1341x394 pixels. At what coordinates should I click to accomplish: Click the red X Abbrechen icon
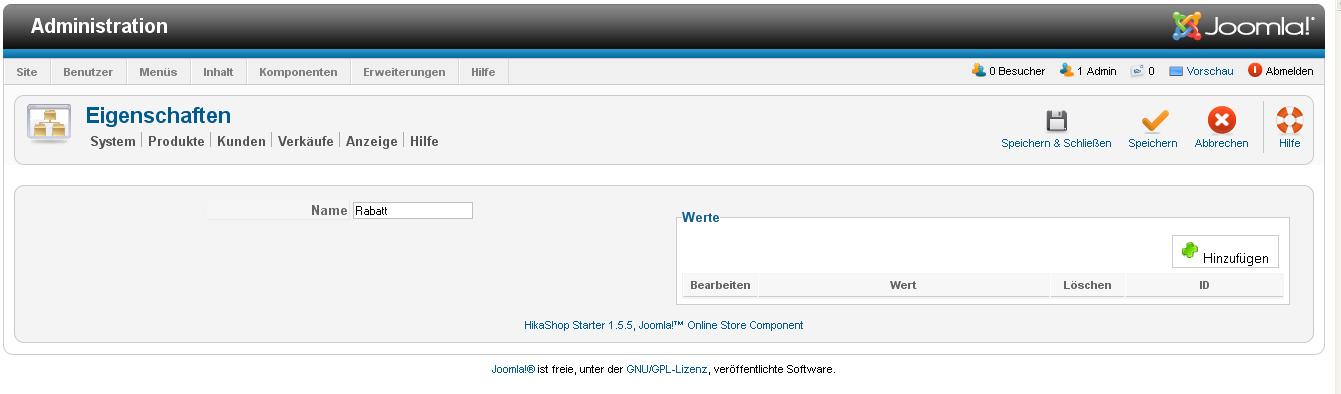[x=1221, y=121]
